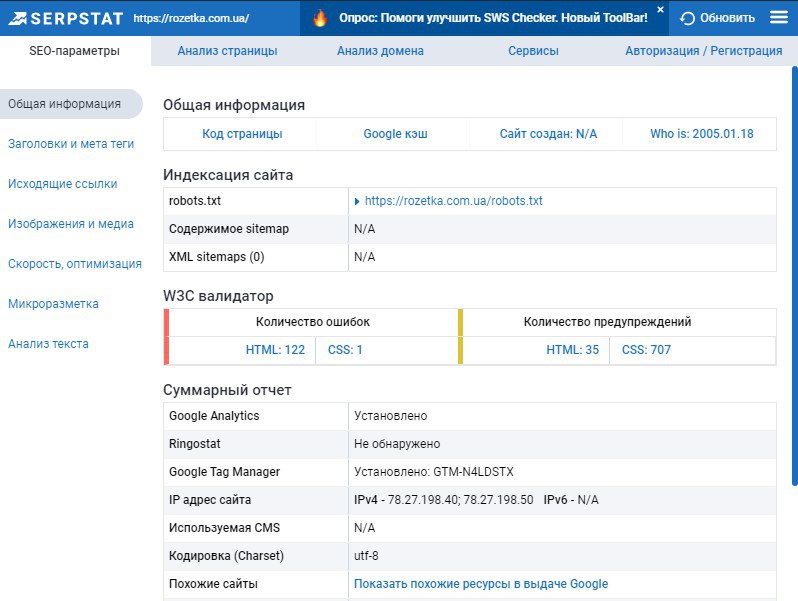Screen dimensions: 798x601
Task: Open HTML: 35 warnings link
Action: [x=573, y=350]
